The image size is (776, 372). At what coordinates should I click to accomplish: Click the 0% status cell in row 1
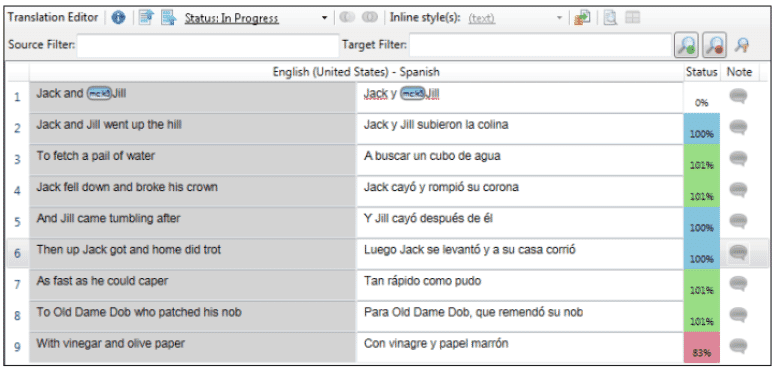pyautogui.click(x=702, y=97)
